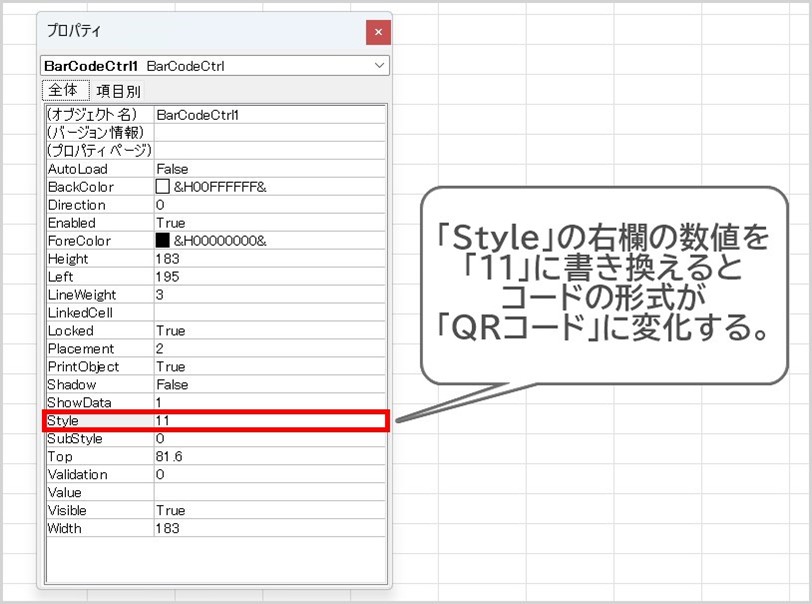
Task: Close the プロパティ window
Action: click(378, 32)
